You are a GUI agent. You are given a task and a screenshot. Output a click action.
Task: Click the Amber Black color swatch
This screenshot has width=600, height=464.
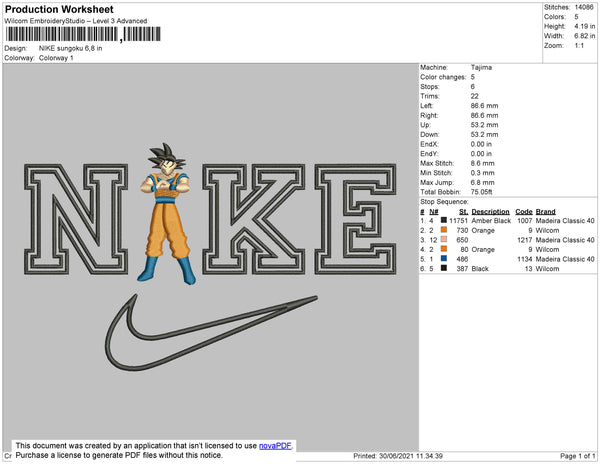pyautogui.click(x=444, y=220)
